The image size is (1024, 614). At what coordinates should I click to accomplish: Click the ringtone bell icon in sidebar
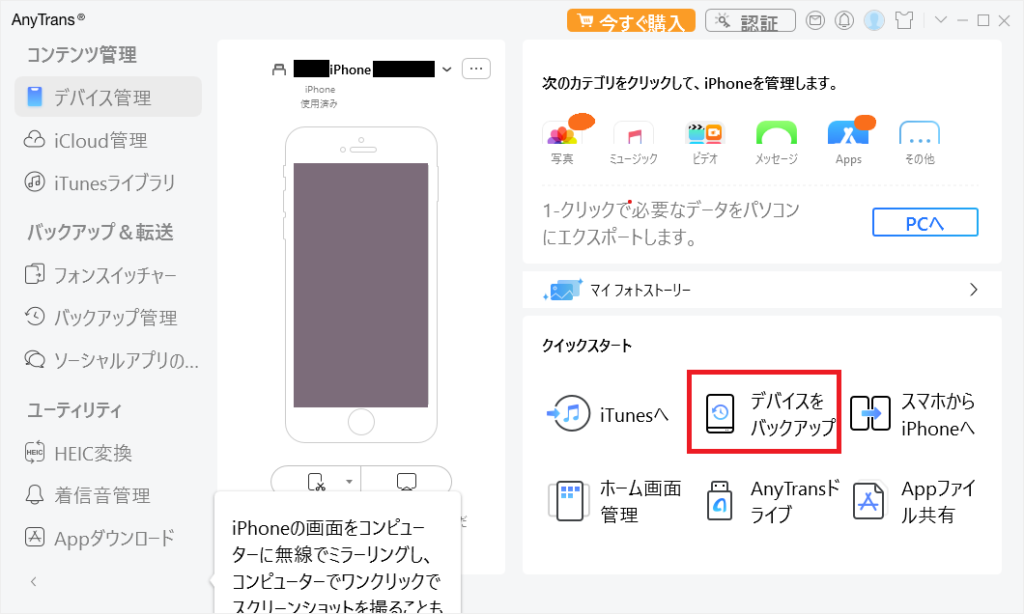pyautogui.click(x=34, y=494)
